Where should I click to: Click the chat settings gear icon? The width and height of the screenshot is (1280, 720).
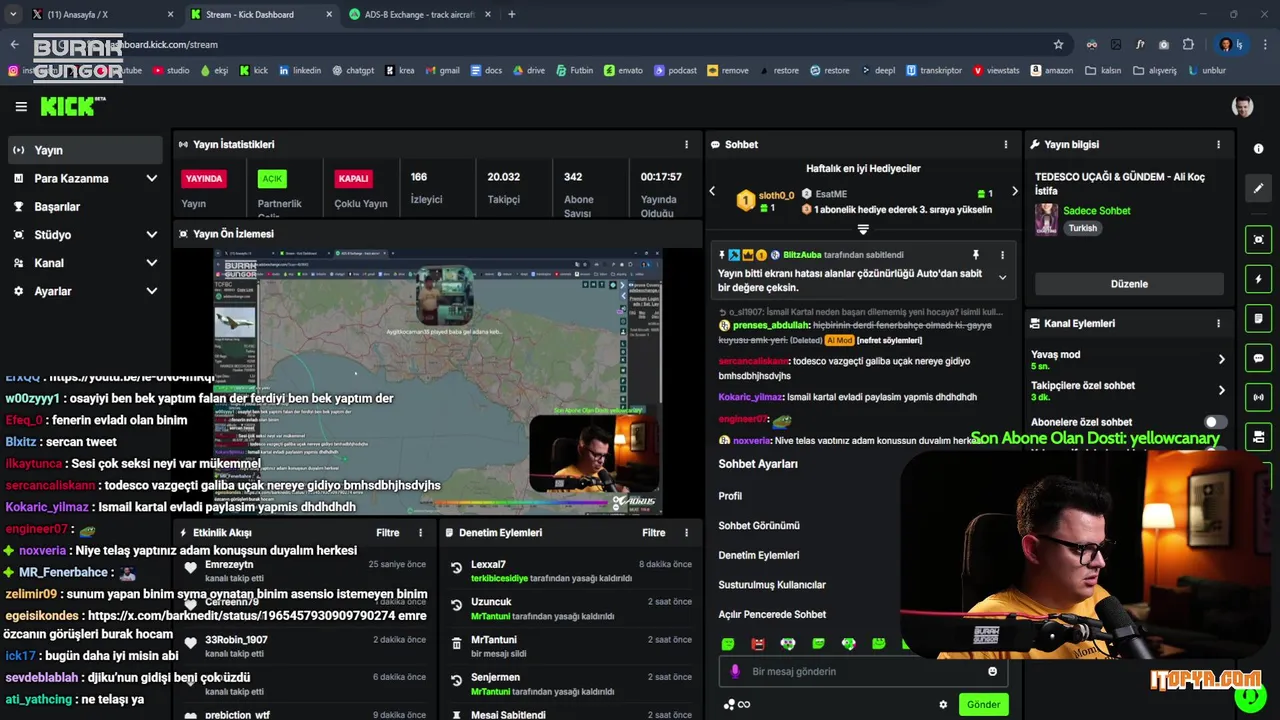click(943, 705)
